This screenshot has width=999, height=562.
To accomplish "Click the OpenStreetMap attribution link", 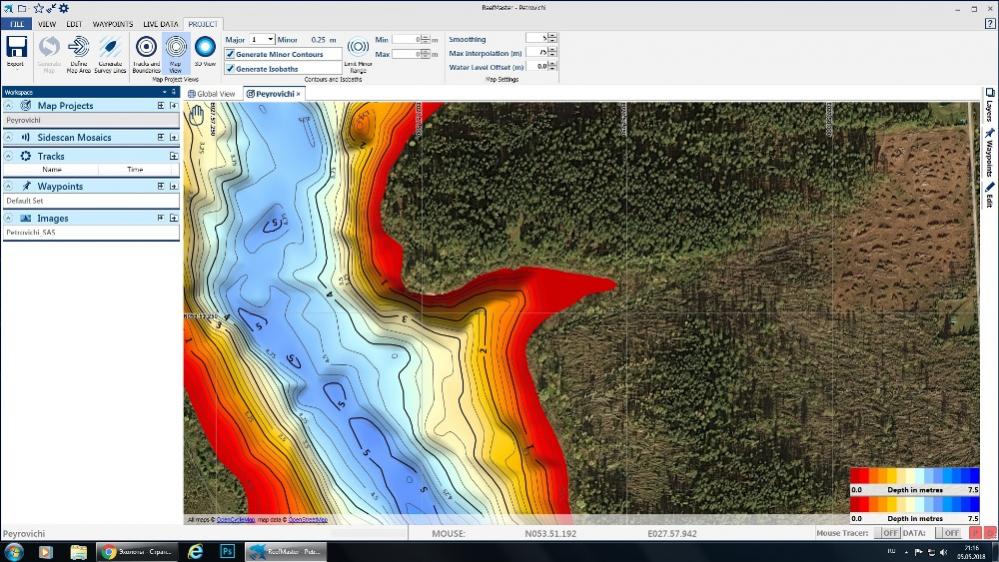I will tap(308, 520).
